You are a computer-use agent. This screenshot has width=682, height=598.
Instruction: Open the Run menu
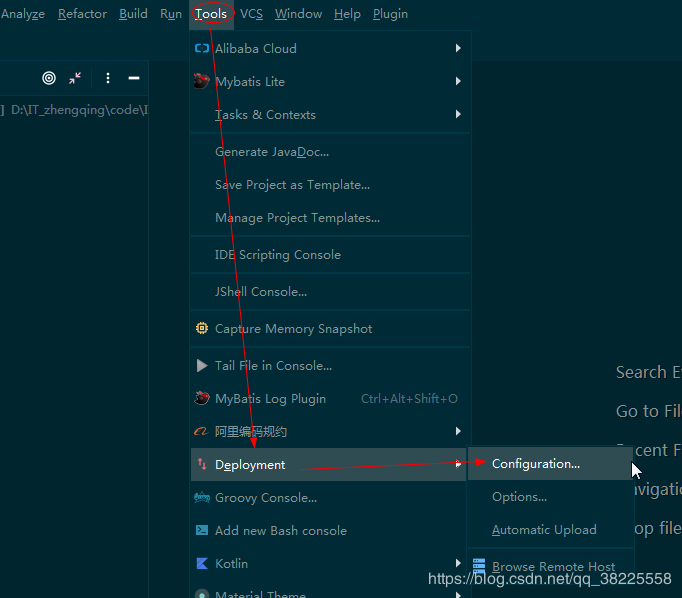pos(171,14)
